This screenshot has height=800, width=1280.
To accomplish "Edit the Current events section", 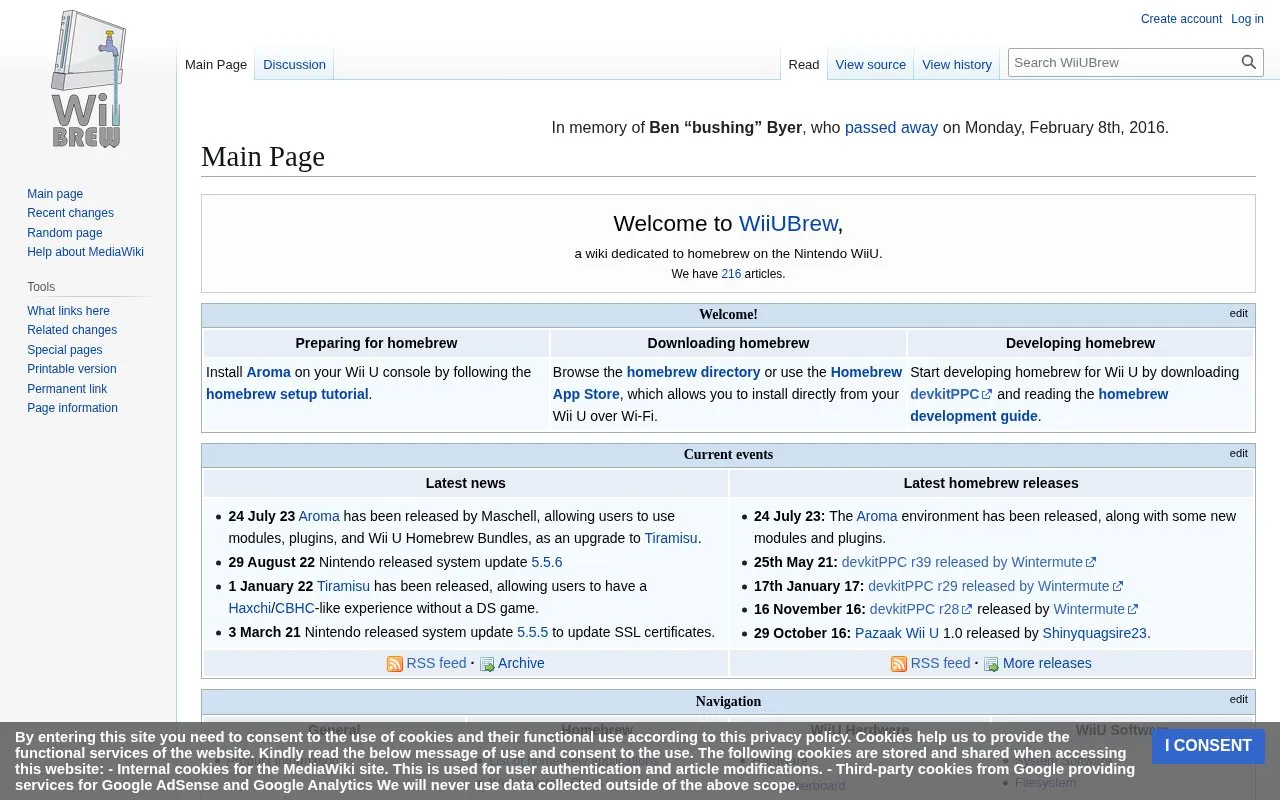I will (1238, 453).
